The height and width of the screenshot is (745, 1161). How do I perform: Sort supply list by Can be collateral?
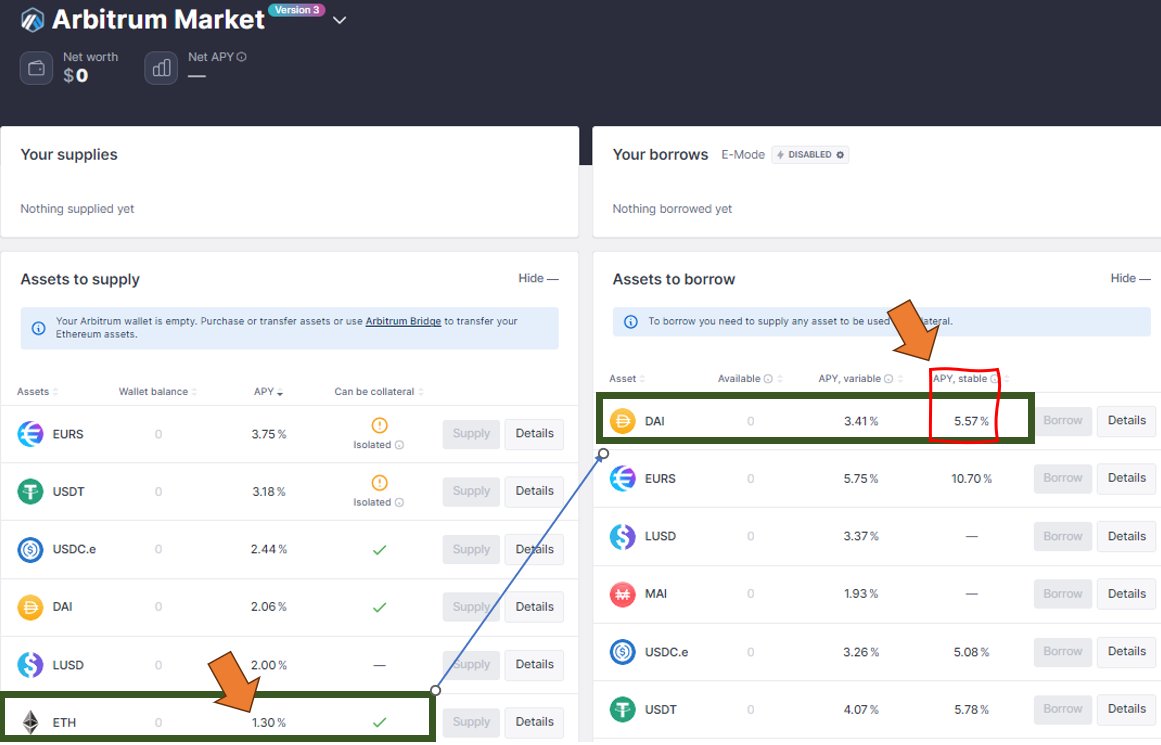[x=378, y=392]
